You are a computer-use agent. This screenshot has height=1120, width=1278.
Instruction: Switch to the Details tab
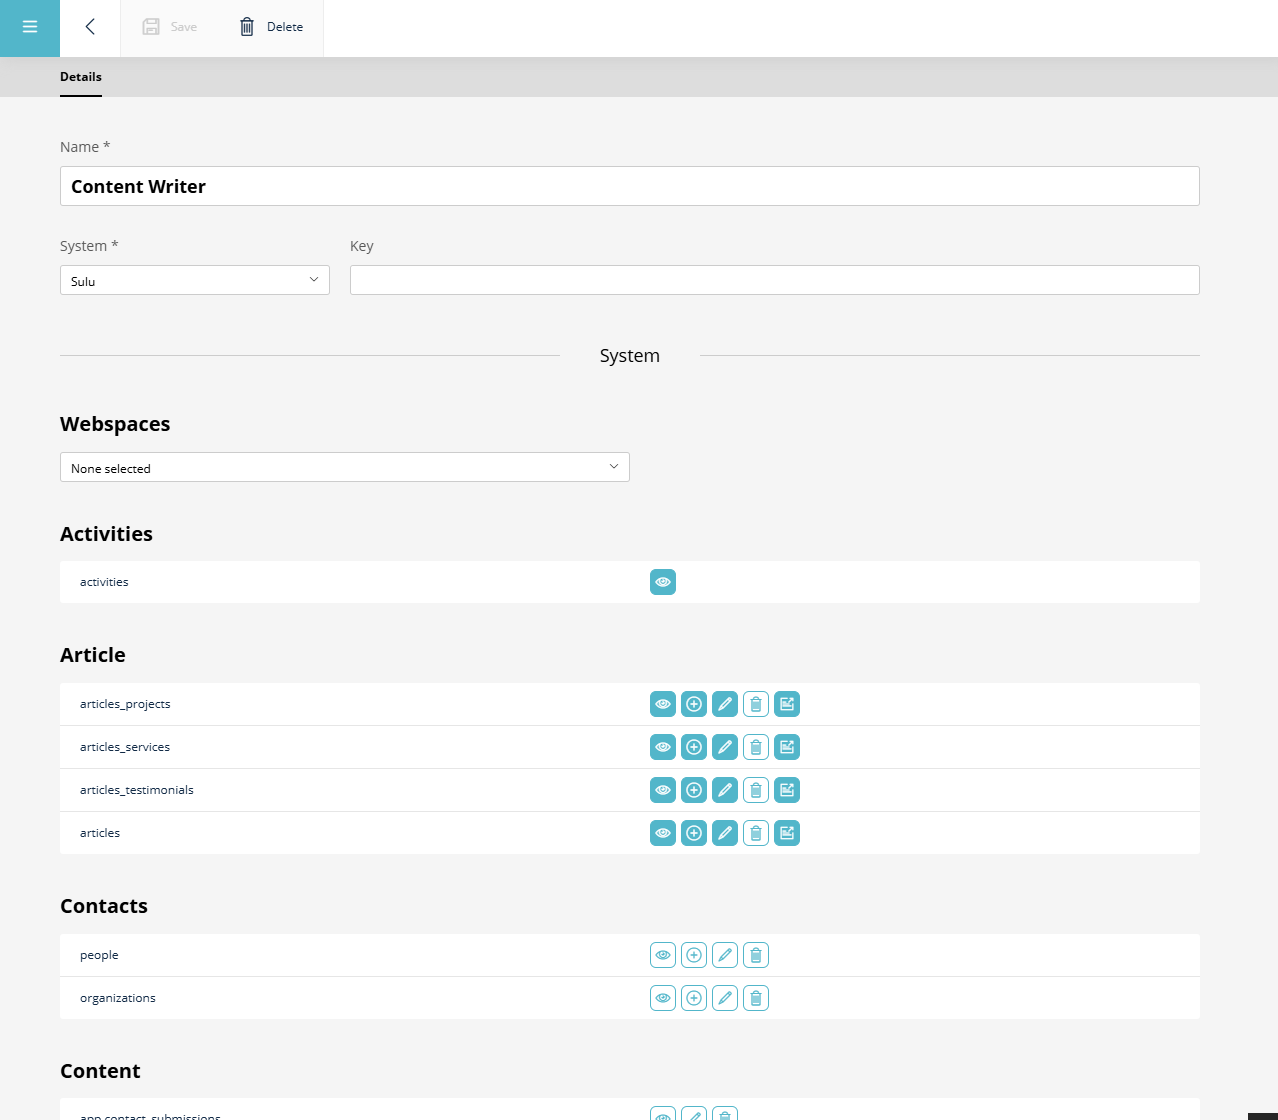(x=81, y=77)
